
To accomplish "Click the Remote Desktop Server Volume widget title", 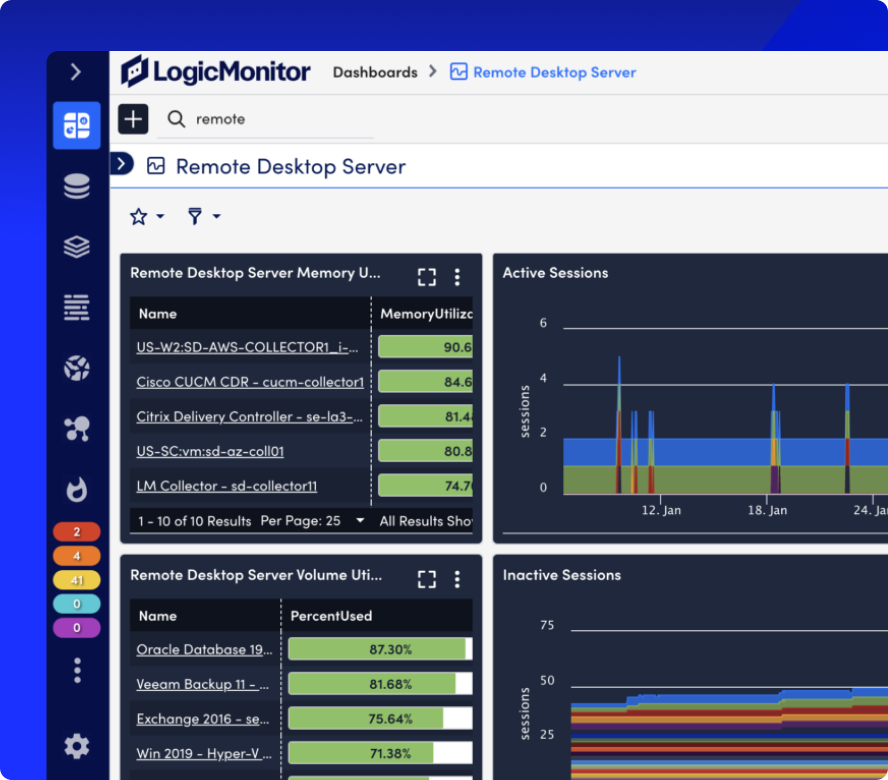I will pyautogui.click(x=256, y=575).
